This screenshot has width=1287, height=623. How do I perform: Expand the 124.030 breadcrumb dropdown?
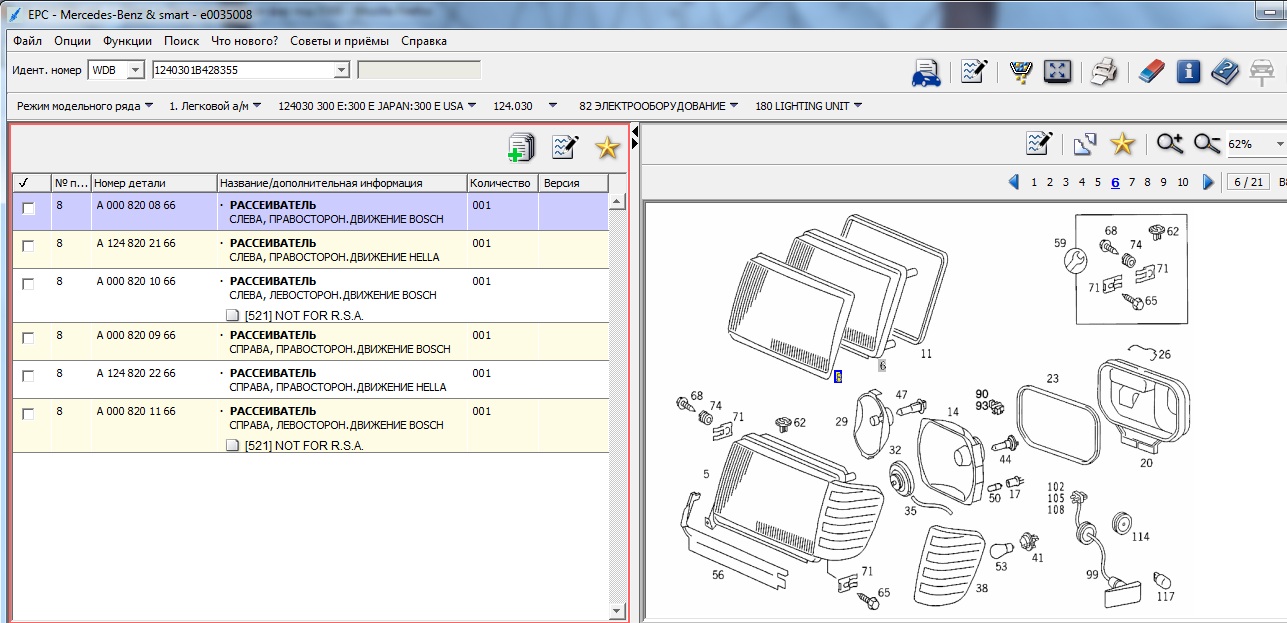click(552, 105)
